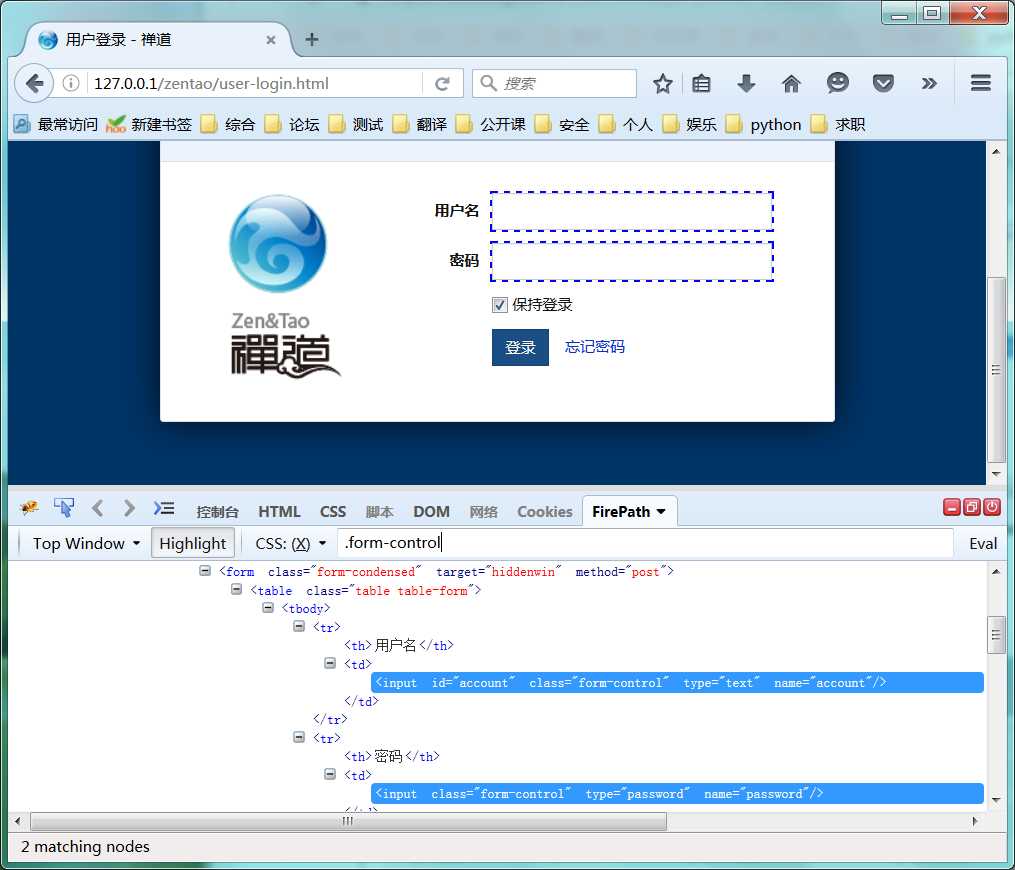Viewport: 1015px width, 870px height.
Task: Reload the page with refresh icon
Action: pyautogui.click(x=442, y=84)
